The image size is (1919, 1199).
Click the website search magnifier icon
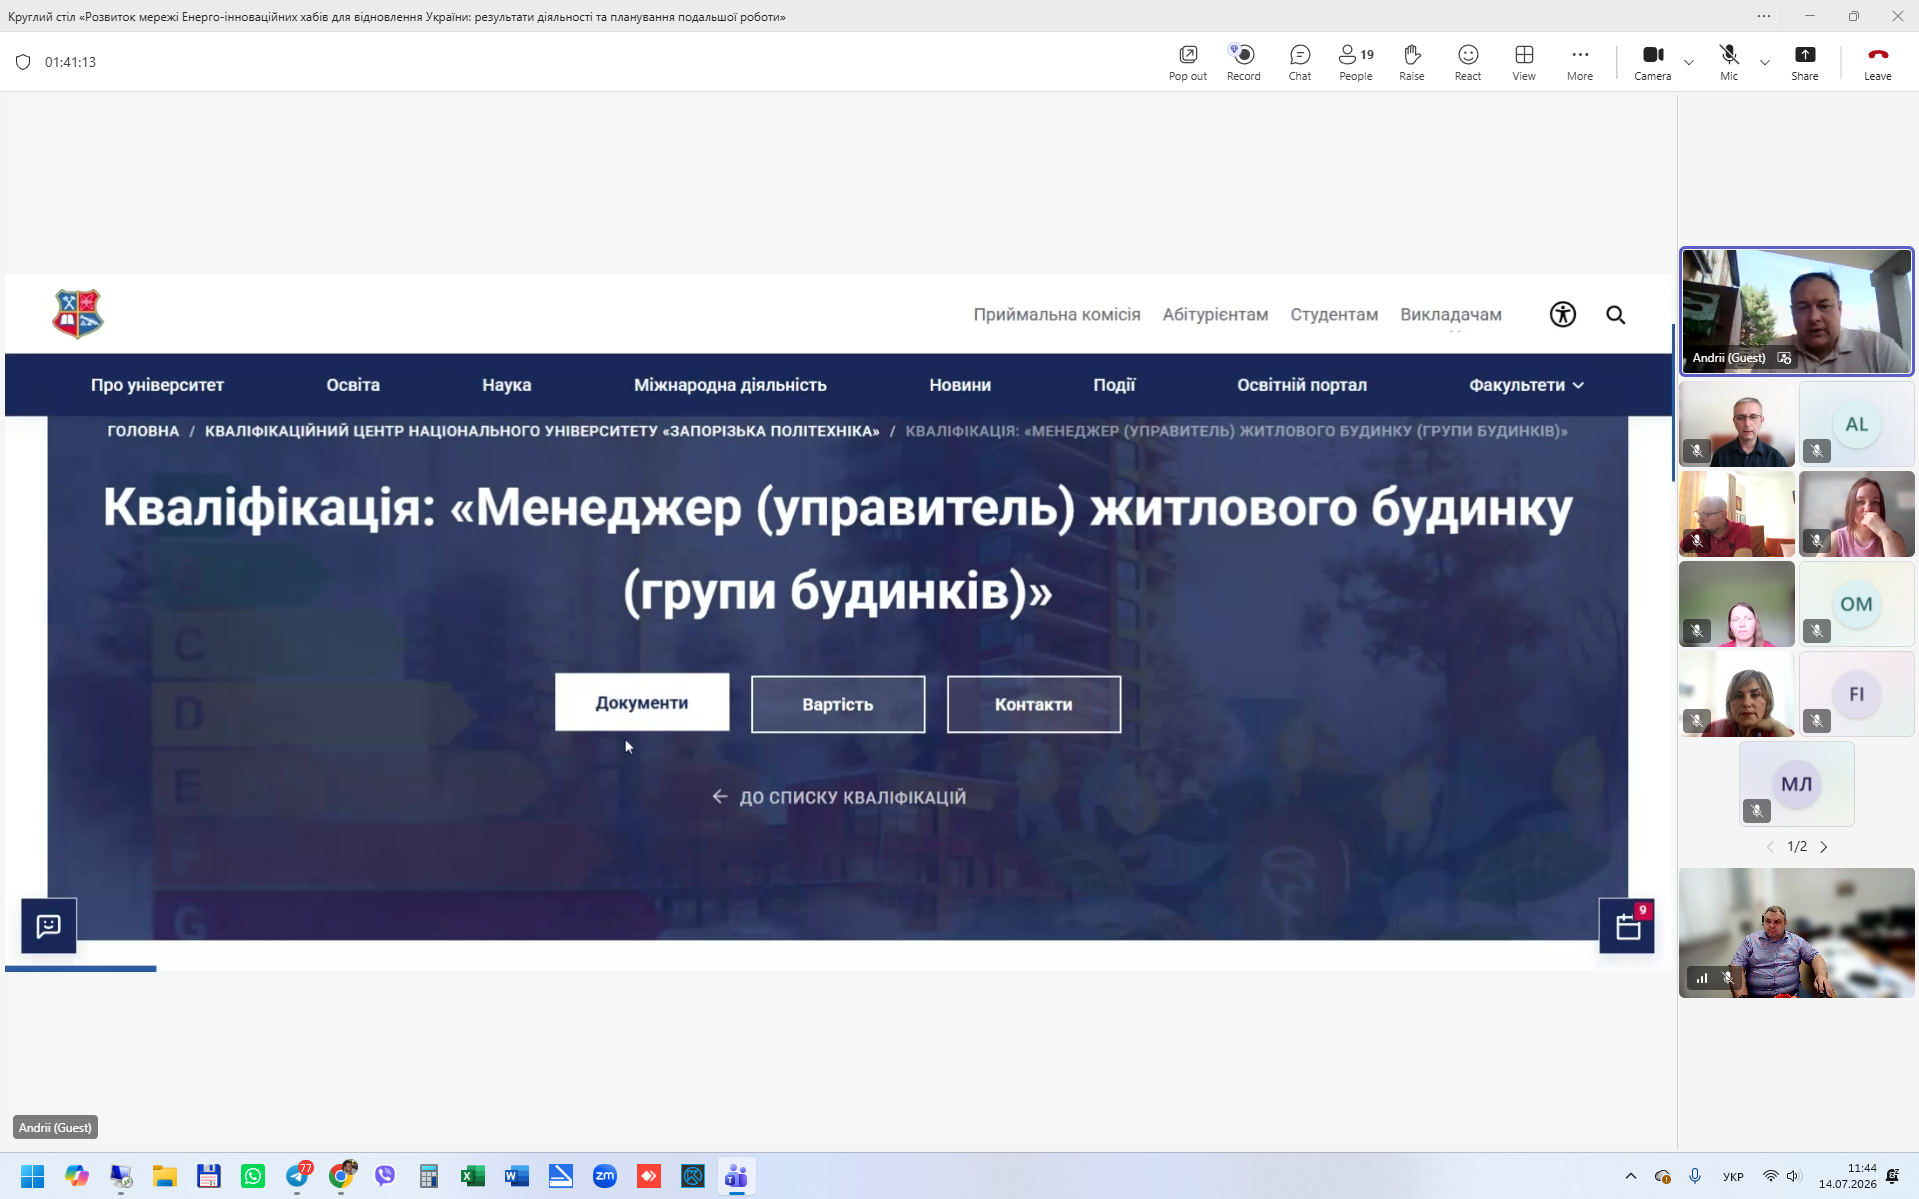[1615, 315]
